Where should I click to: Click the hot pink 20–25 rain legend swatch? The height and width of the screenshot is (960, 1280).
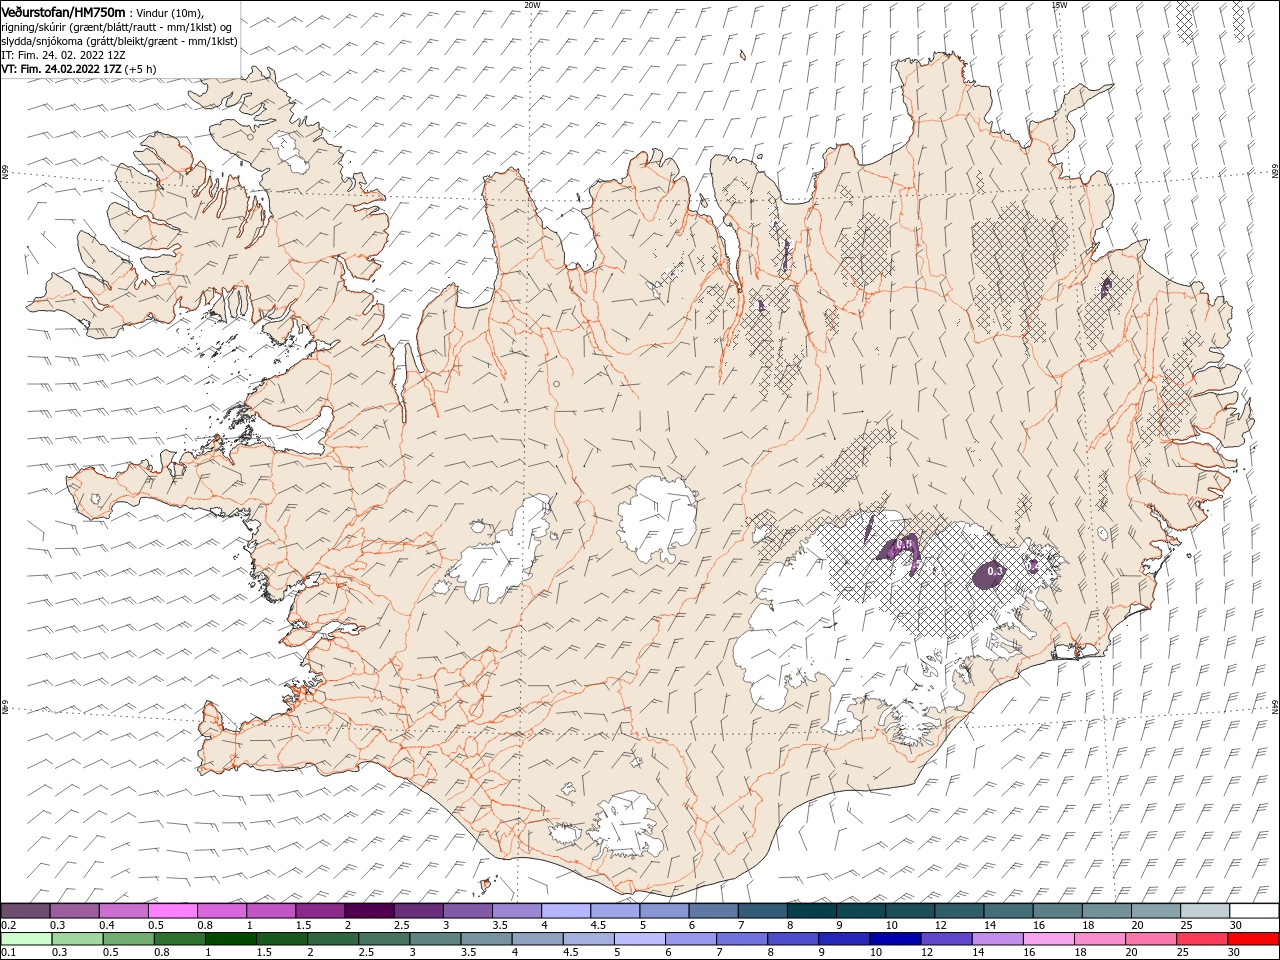coord(1149,939)
